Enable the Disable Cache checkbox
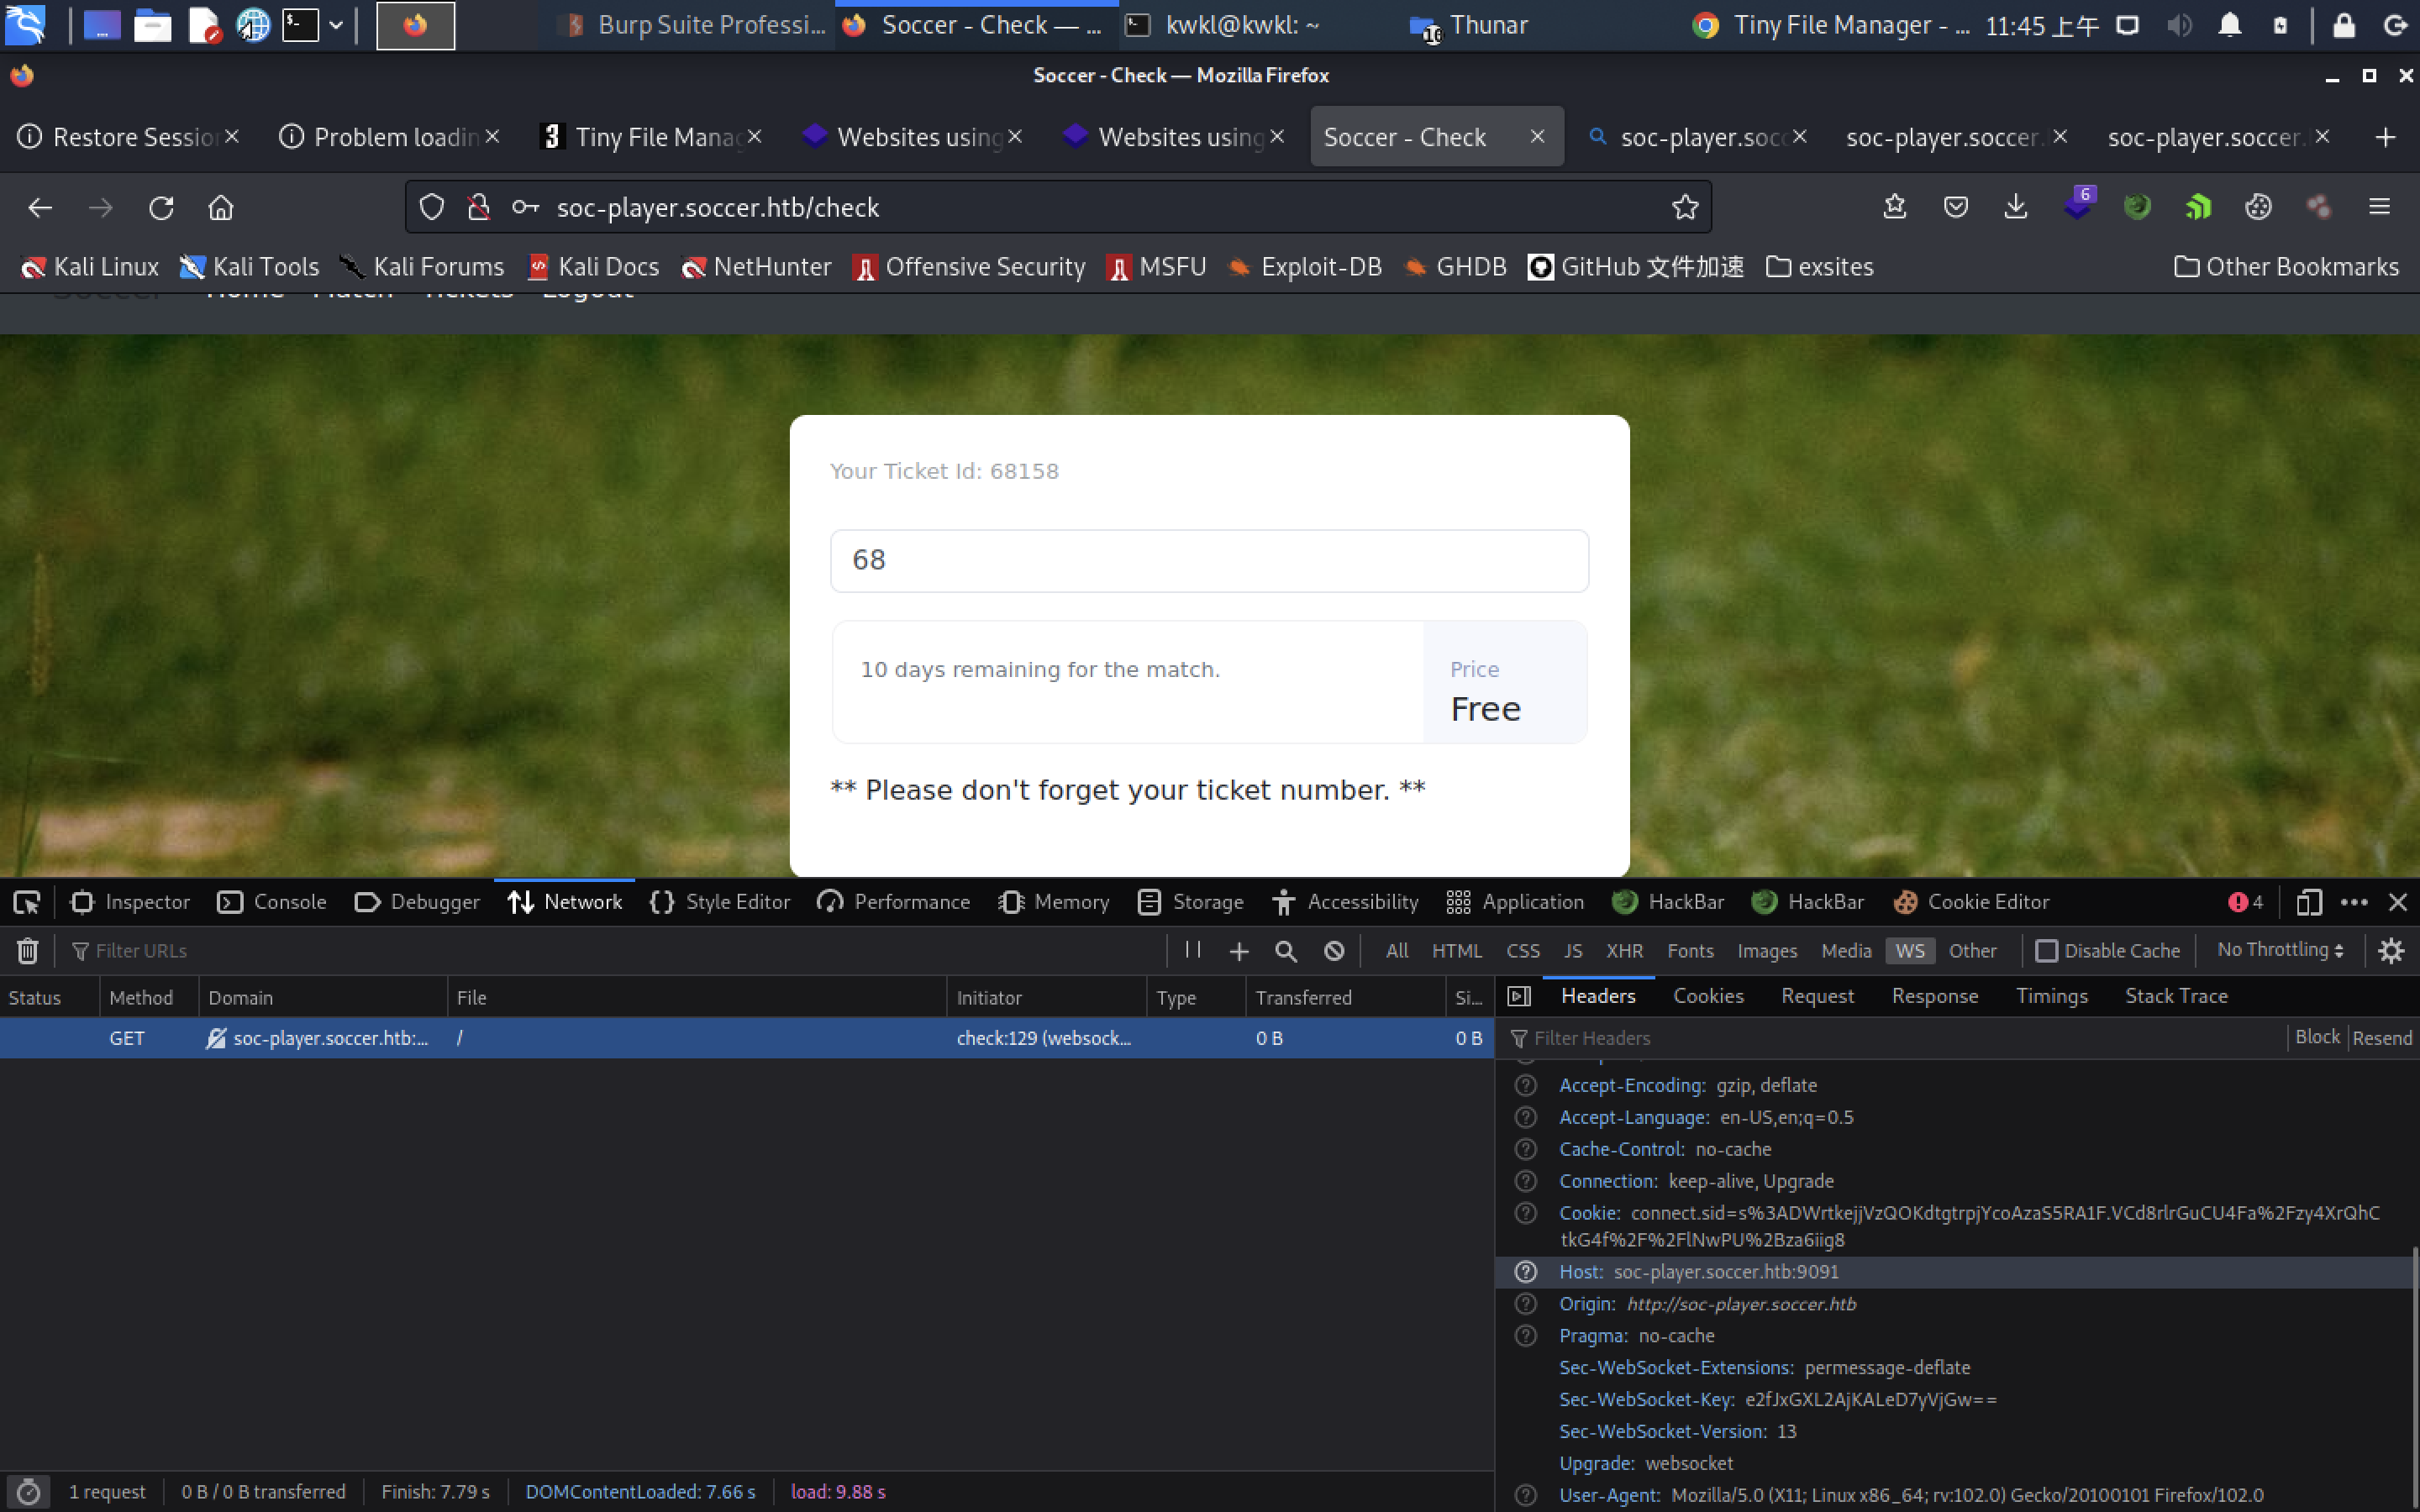Image resolution: width=2420 pixels, height=1512 pixels. coord(2046,951)
